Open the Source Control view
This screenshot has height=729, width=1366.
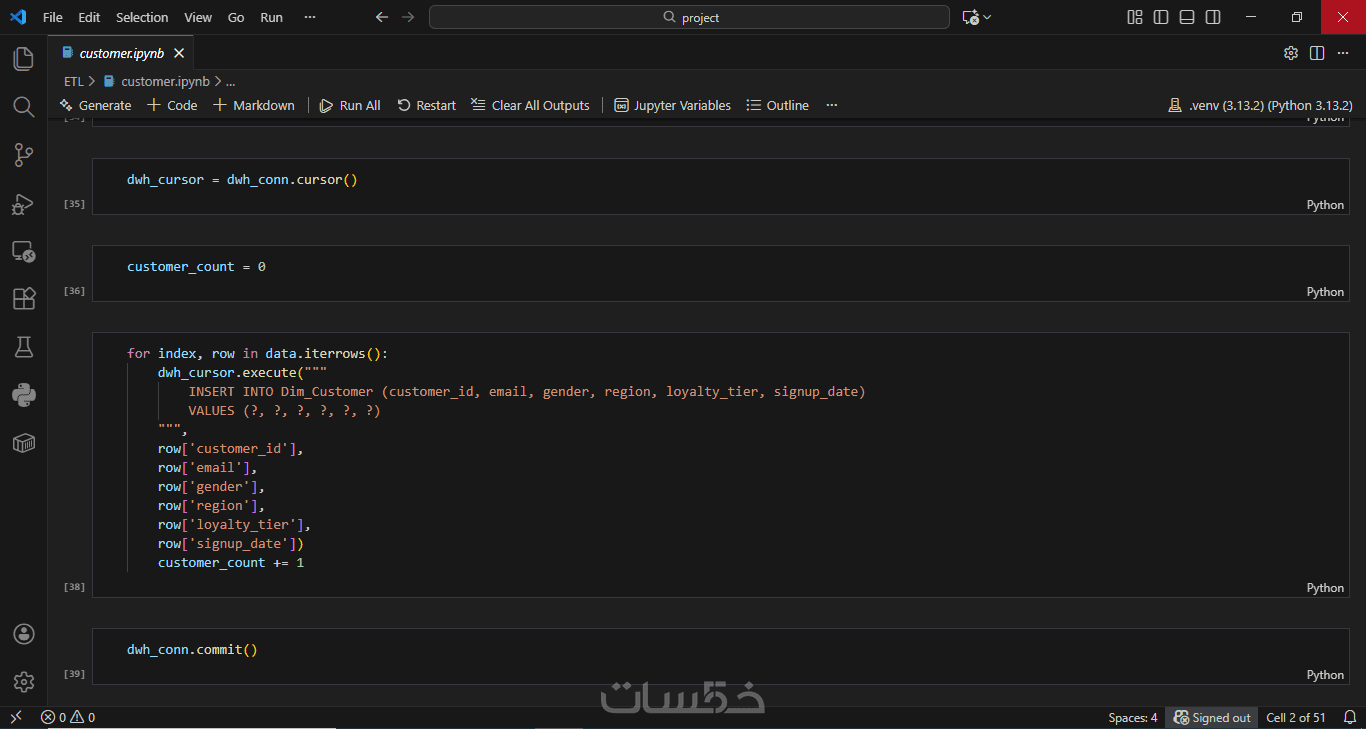23,155
